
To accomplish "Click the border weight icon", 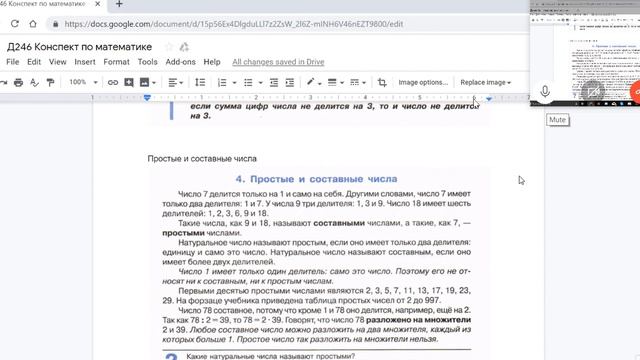I will (332, 82).
